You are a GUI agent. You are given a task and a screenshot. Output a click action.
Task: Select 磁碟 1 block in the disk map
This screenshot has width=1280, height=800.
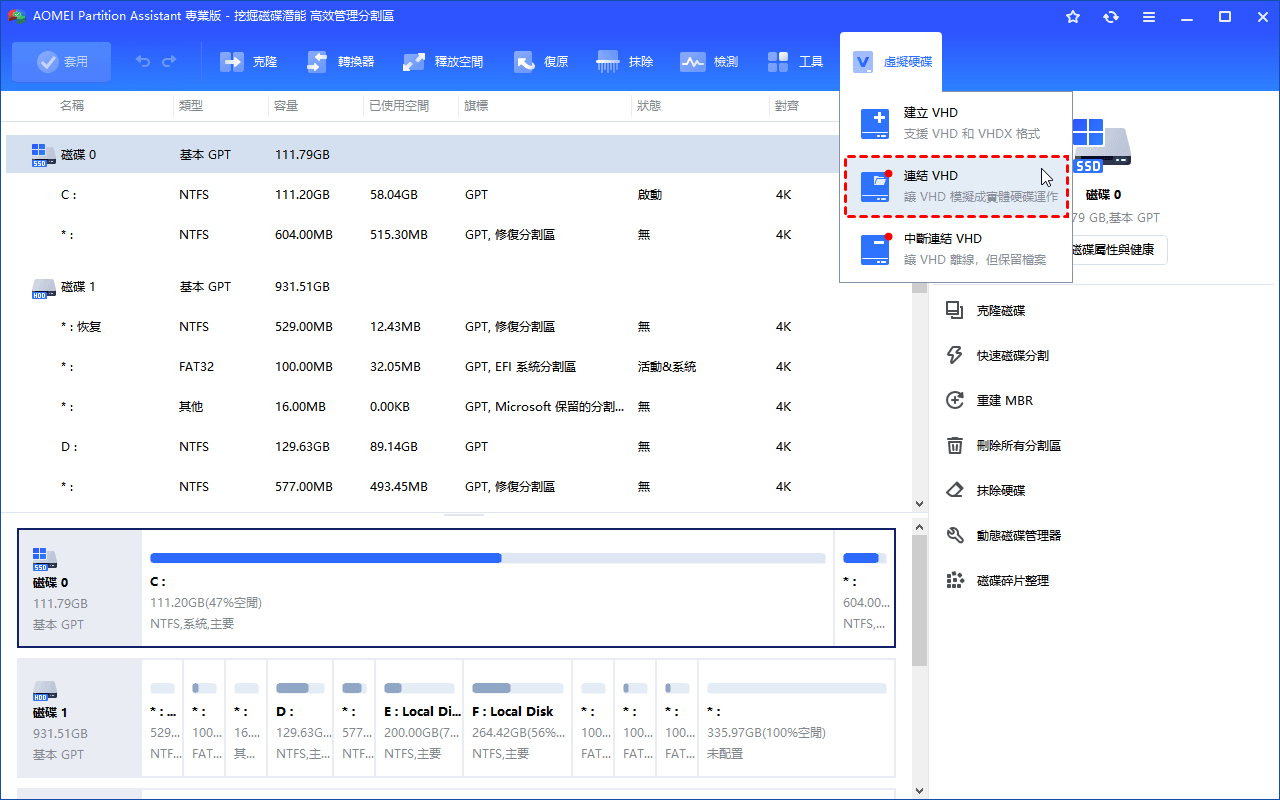pos(80,717)
